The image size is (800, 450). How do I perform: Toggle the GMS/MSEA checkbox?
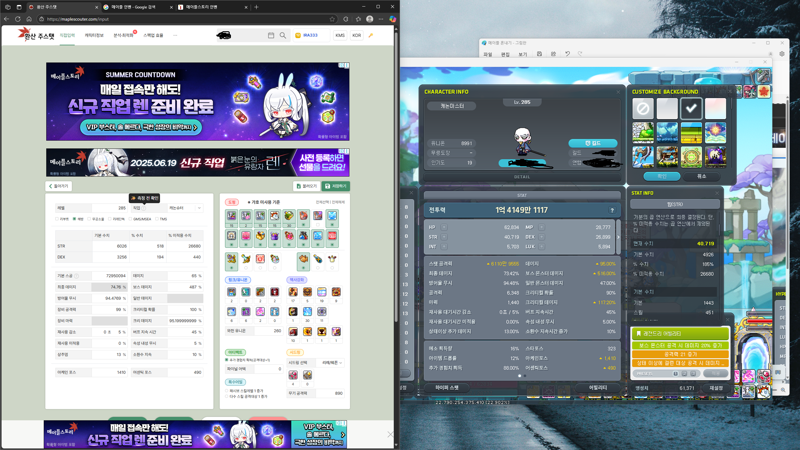click(131, 219)
